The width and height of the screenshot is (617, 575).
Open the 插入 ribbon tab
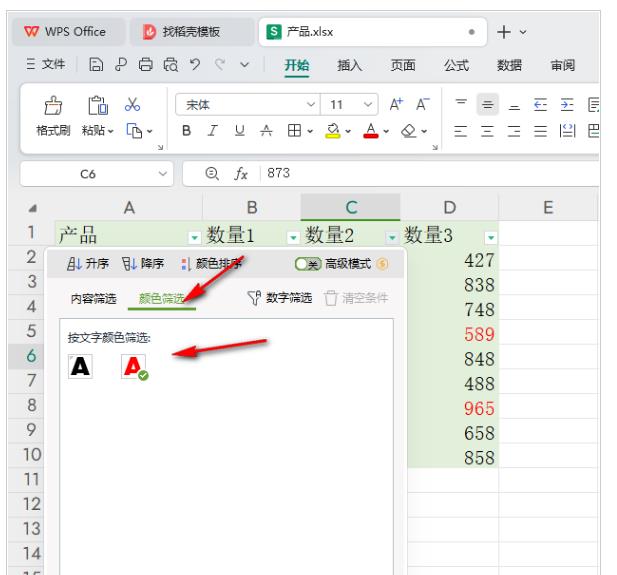[x=349, y=65]
